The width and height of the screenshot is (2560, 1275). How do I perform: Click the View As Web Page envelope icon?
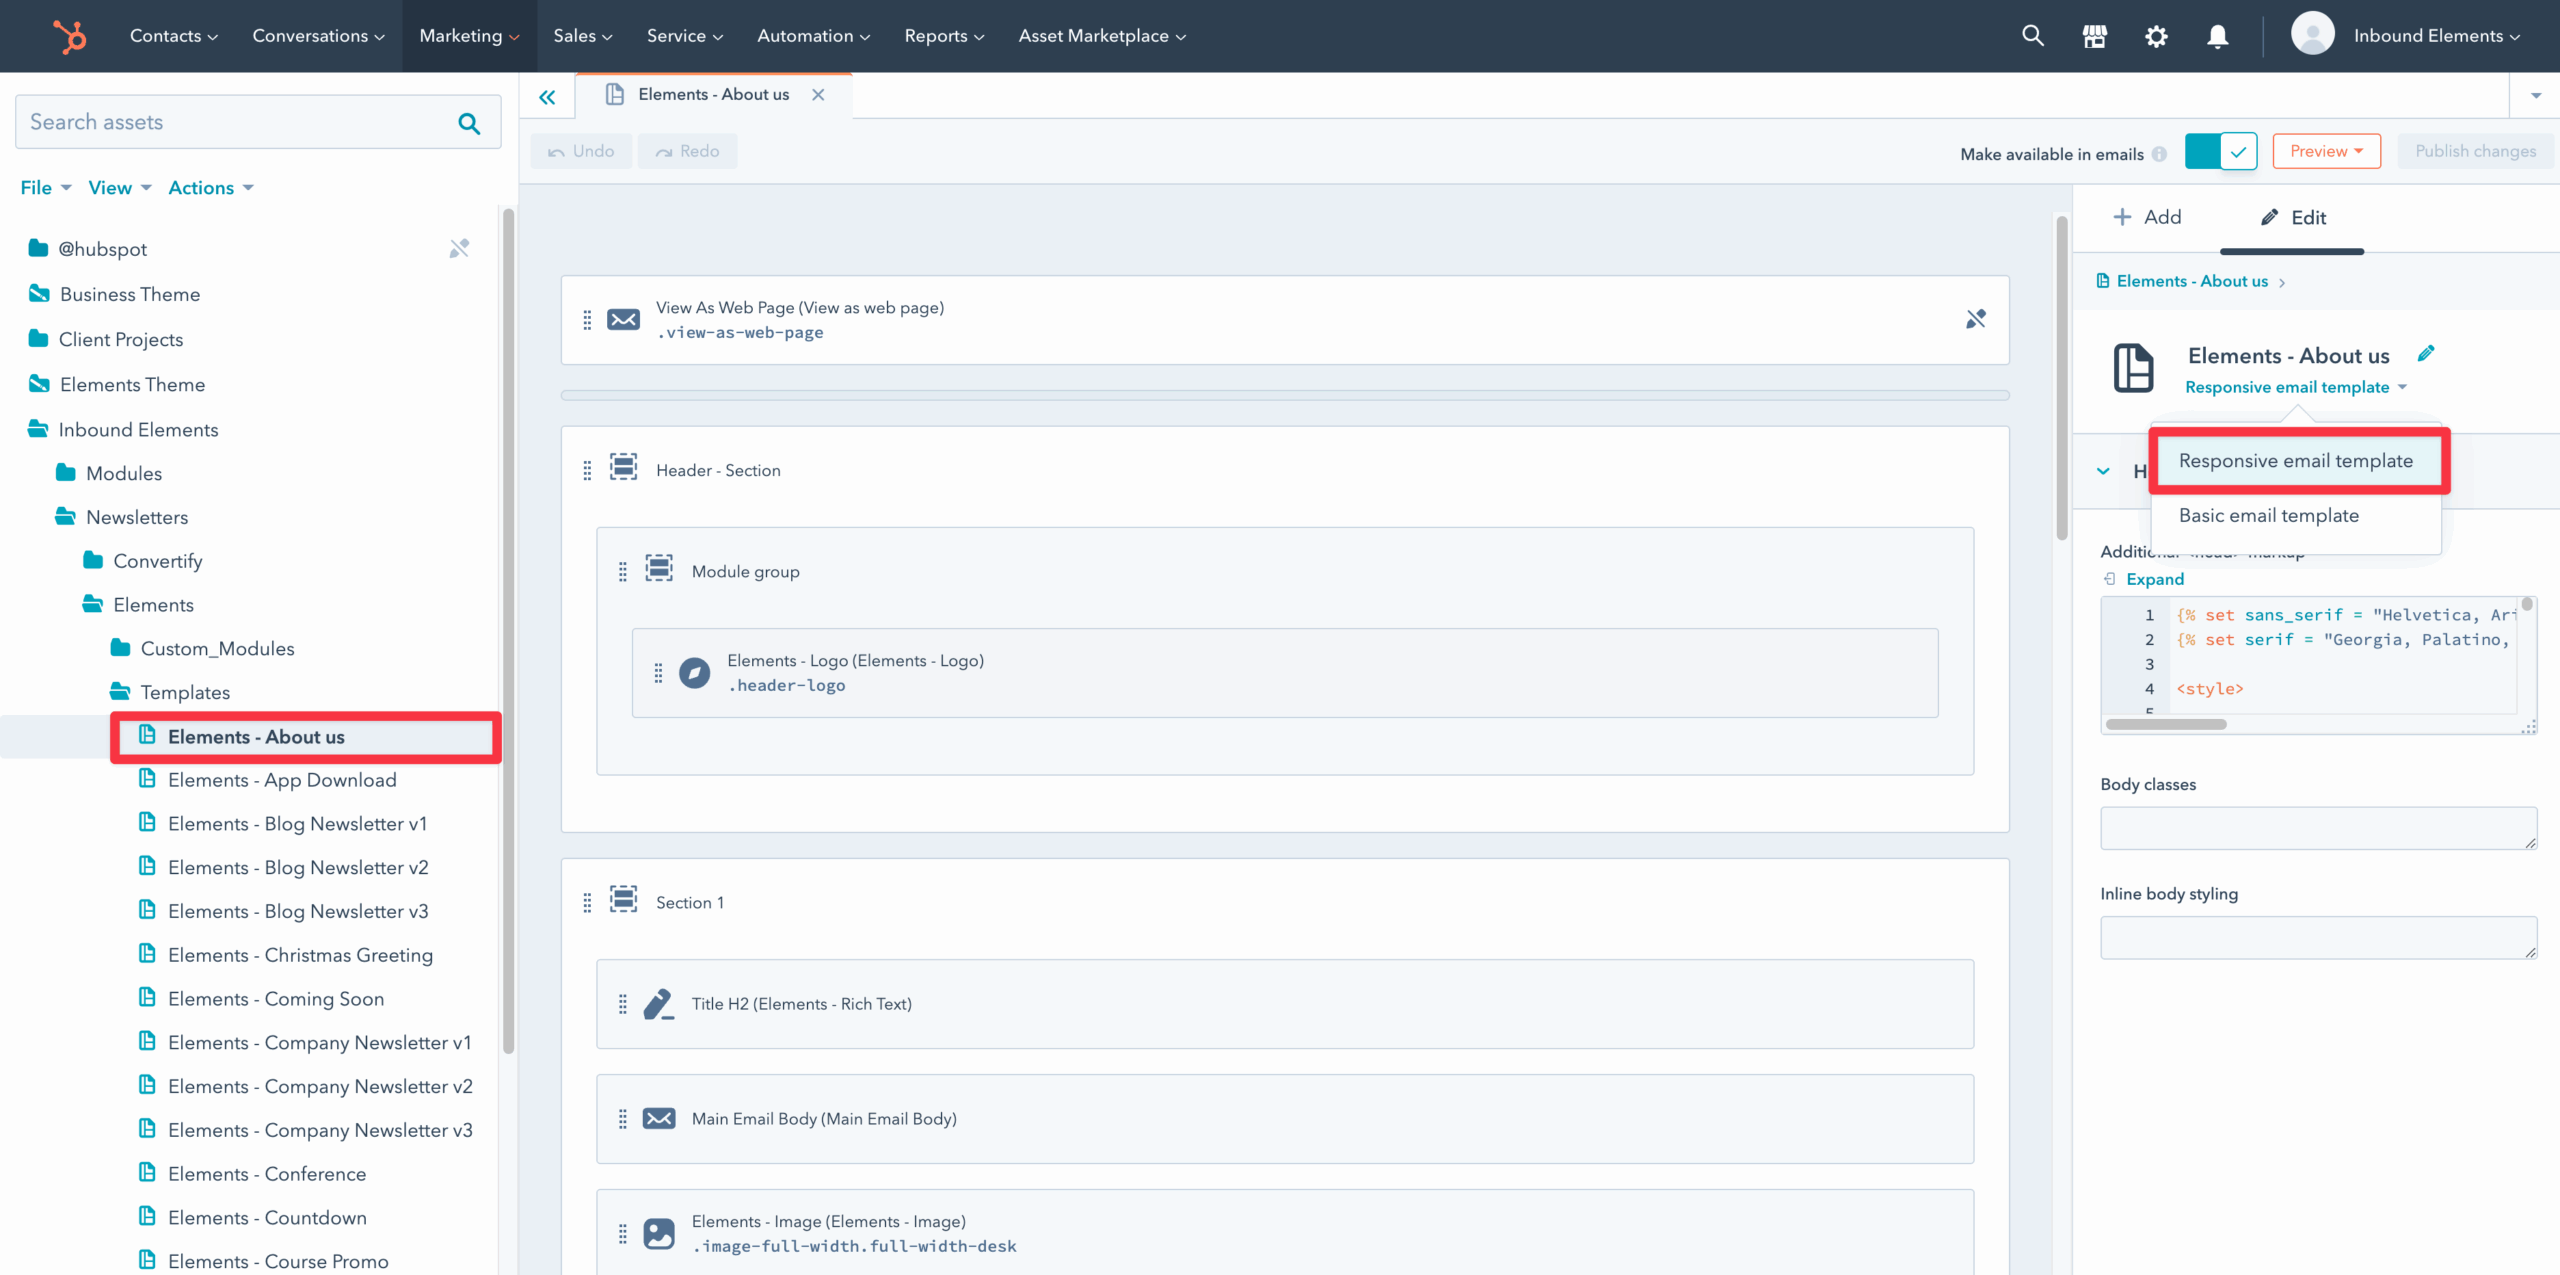pos(623,319)
